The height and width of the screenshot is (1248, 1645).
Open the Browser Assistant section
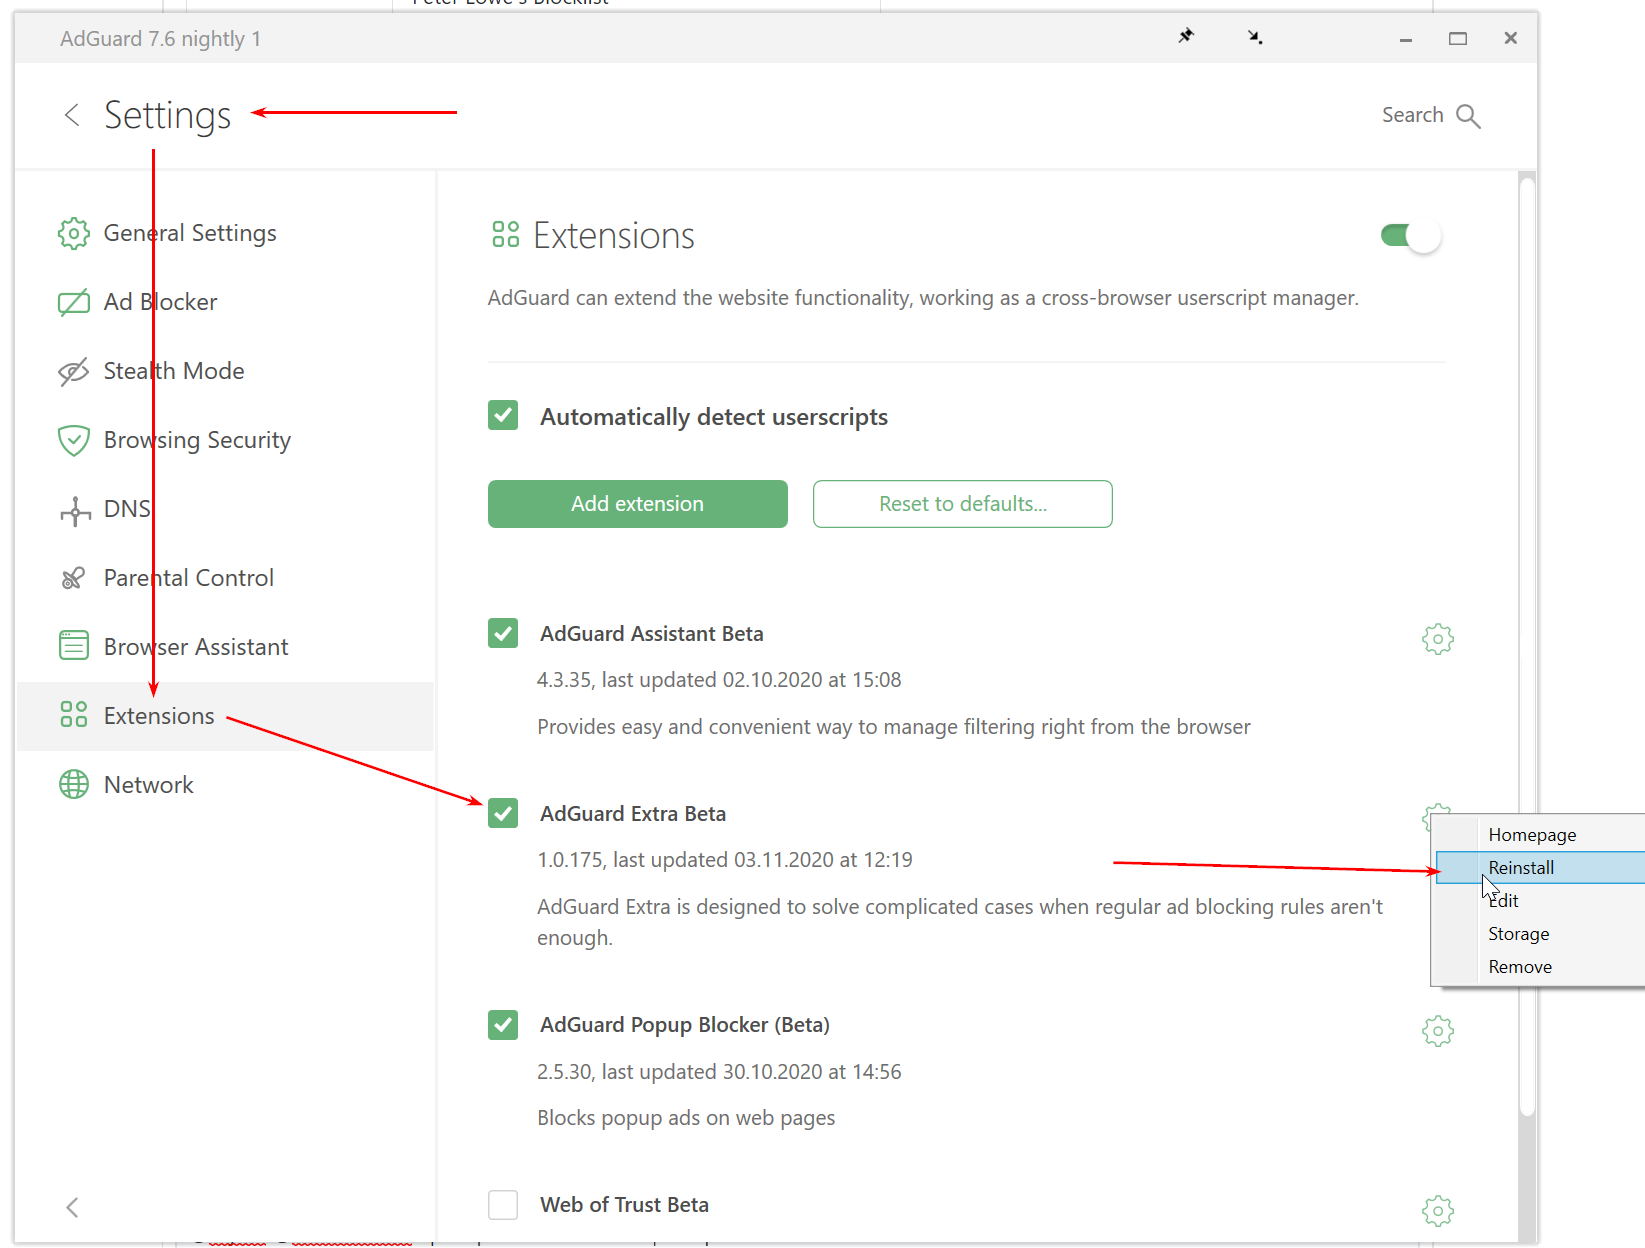coord(225,647)
